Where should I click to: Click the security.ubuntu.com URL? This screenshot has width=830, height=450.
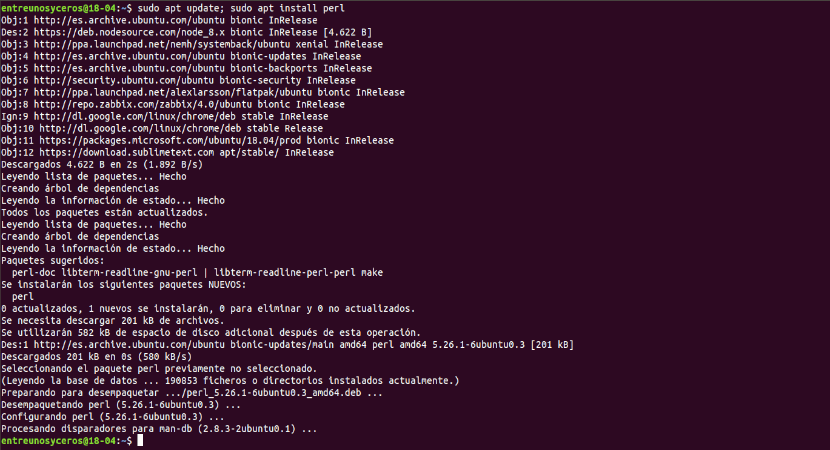[124, 80]
